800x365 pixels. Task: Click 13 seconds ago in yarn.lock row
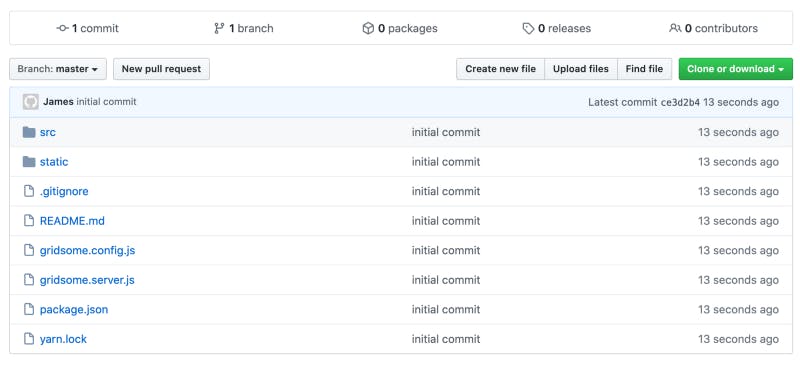738,339
